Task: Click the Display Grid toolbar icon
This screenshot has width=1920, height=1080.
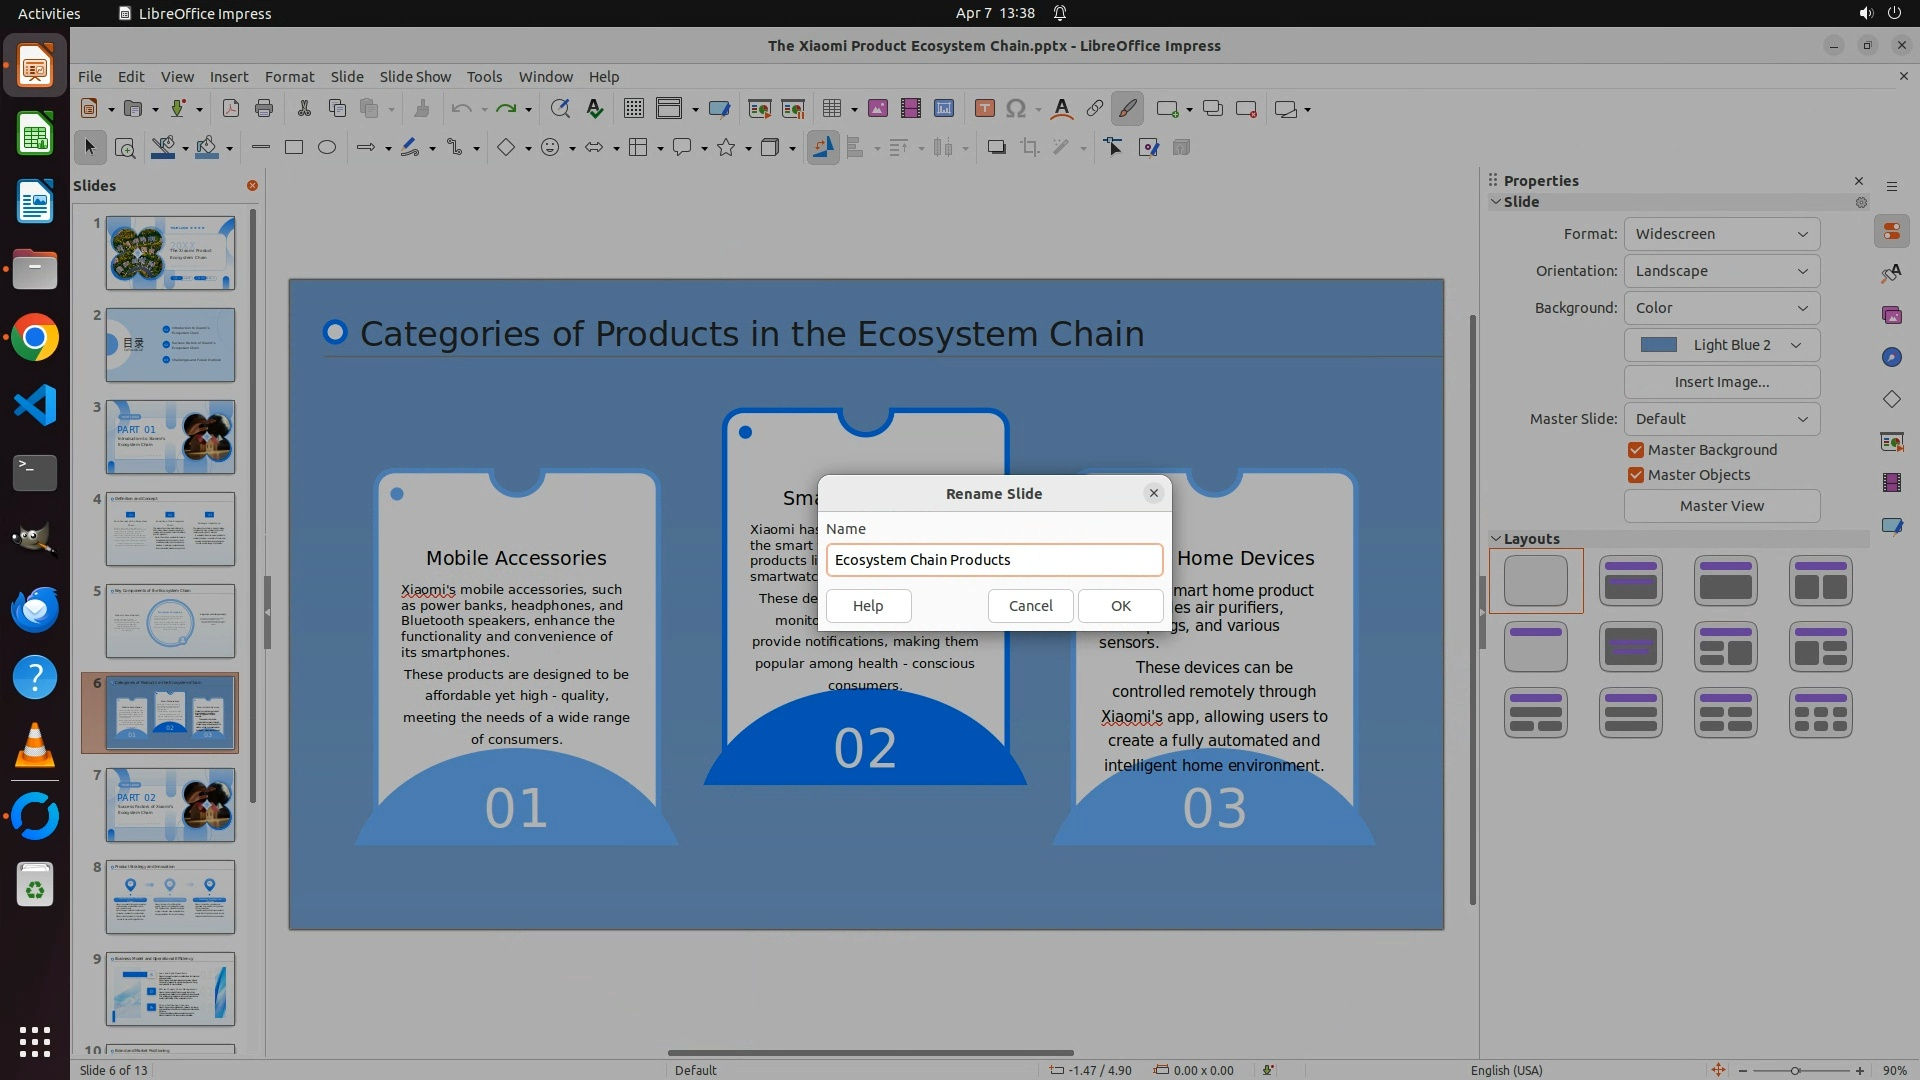Action: pyautogui.click(x=633, y=109)
